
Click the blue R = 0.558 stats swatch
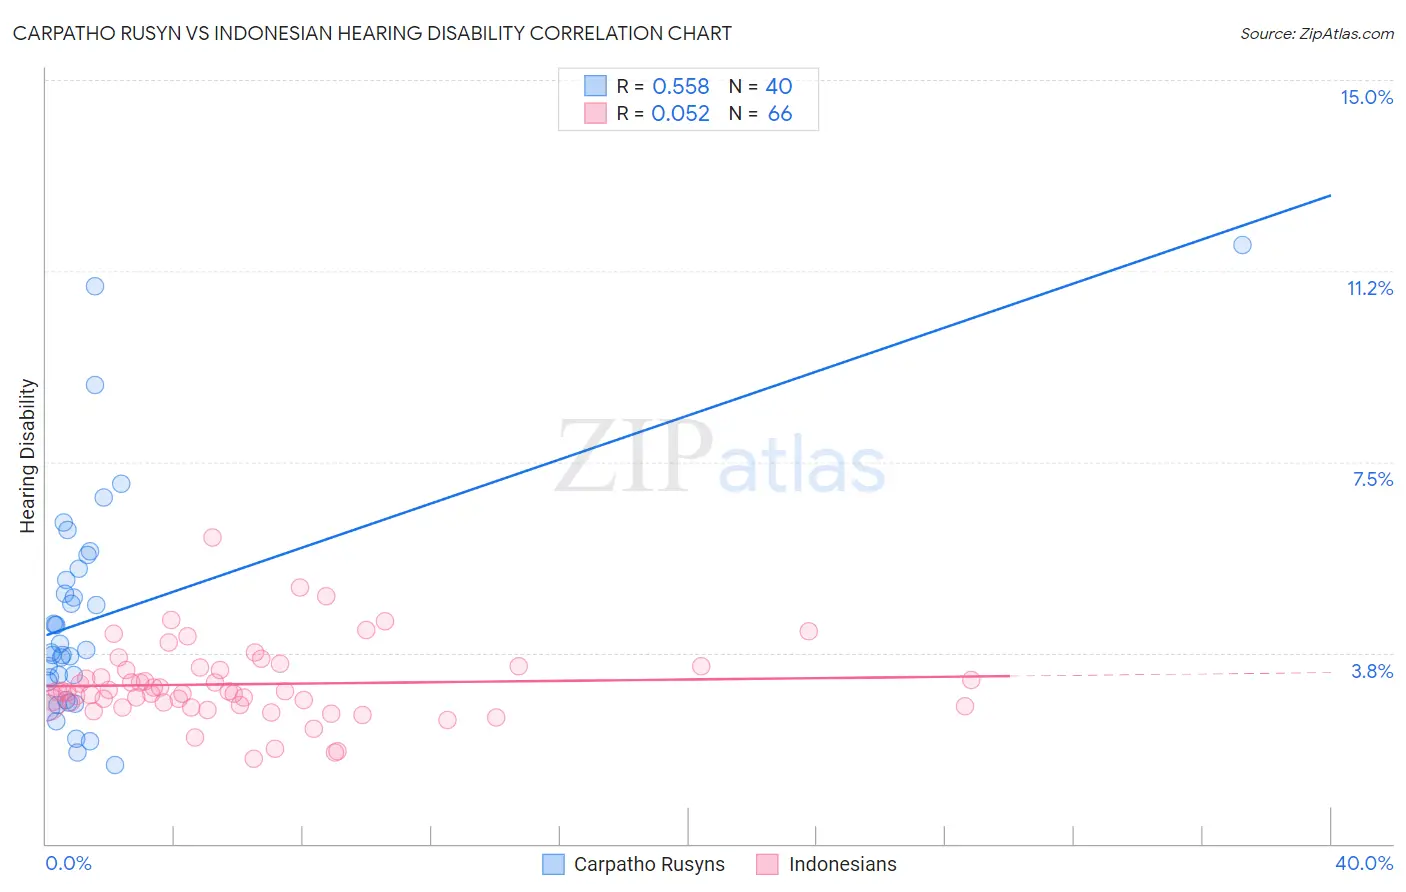(595, 86)
